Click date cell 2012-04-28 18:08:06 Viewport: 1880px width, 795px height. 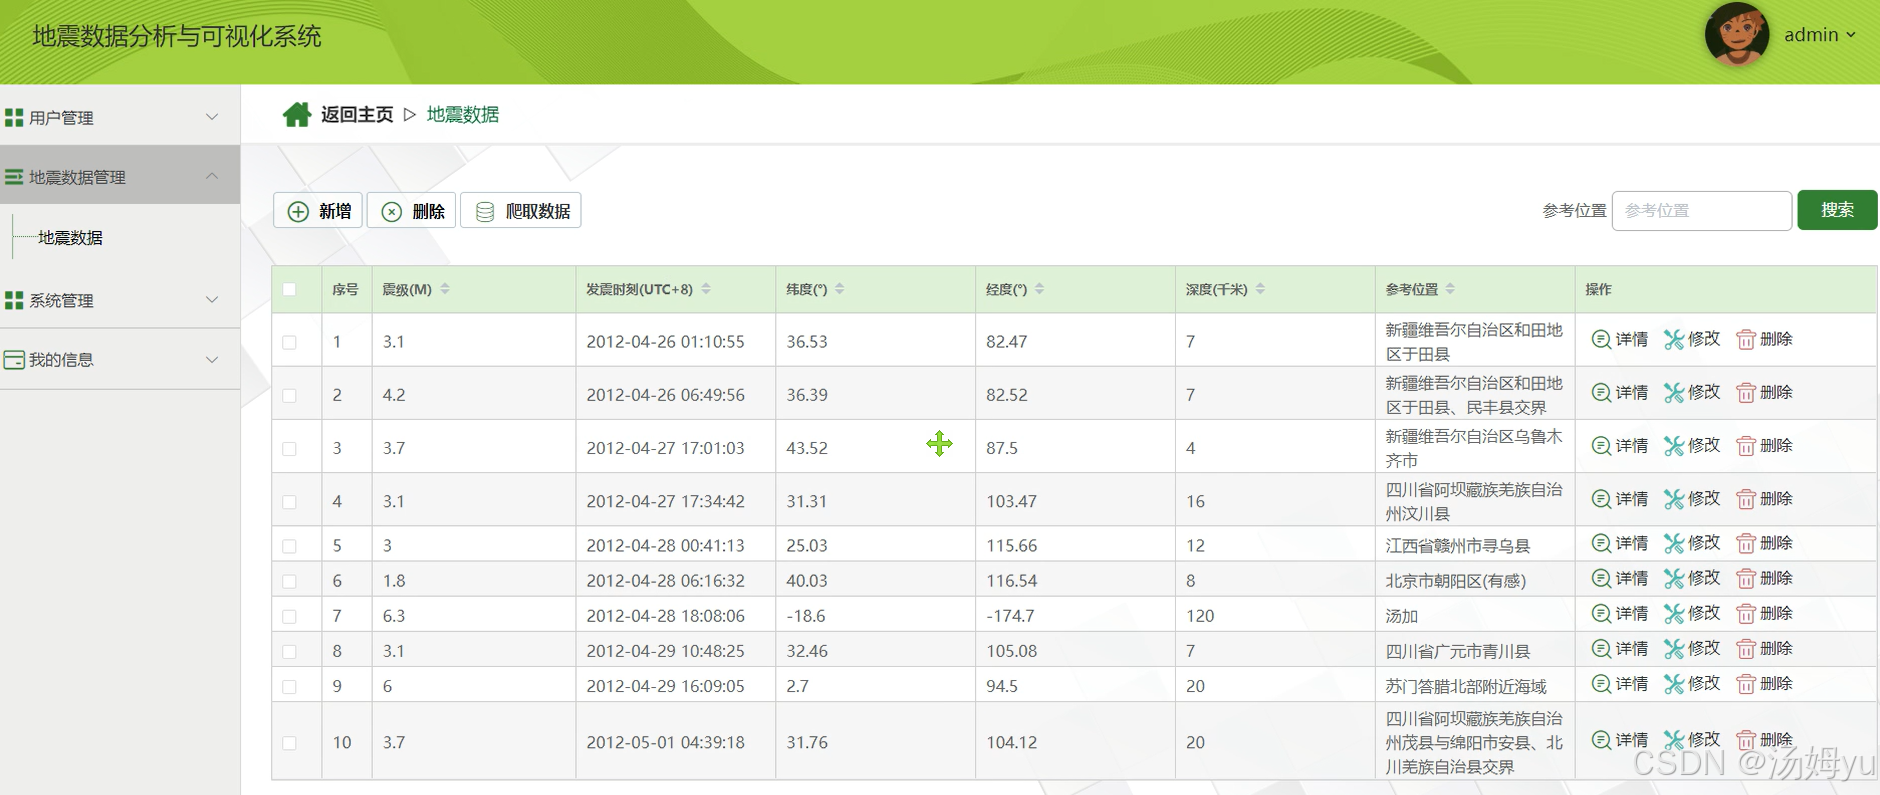coord(665,616)
